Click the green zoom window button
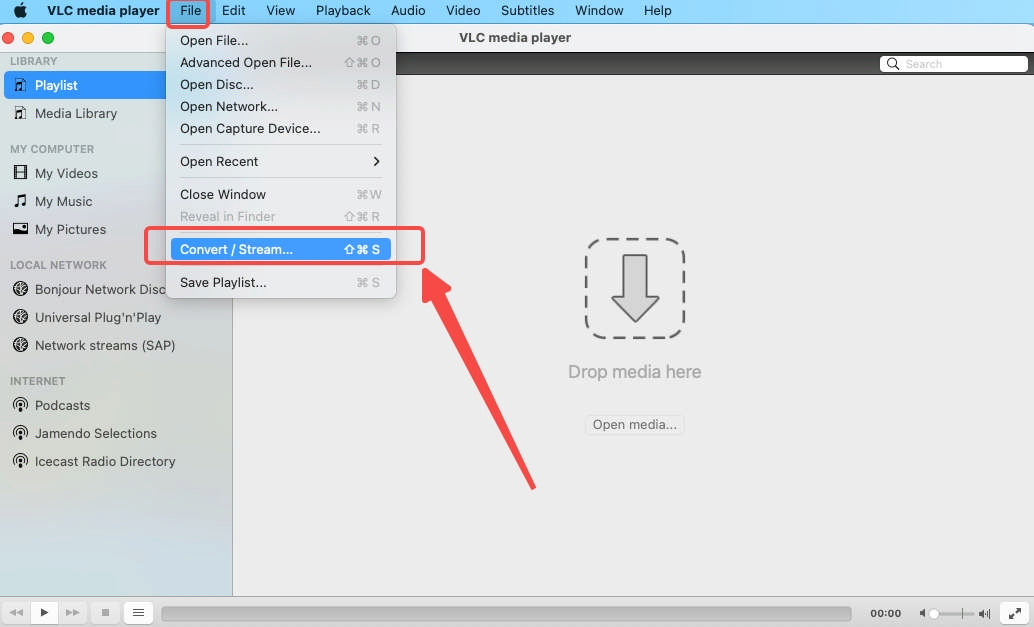Image resolution: width=1034 pixels, height=627 pixels. [48, 38]
